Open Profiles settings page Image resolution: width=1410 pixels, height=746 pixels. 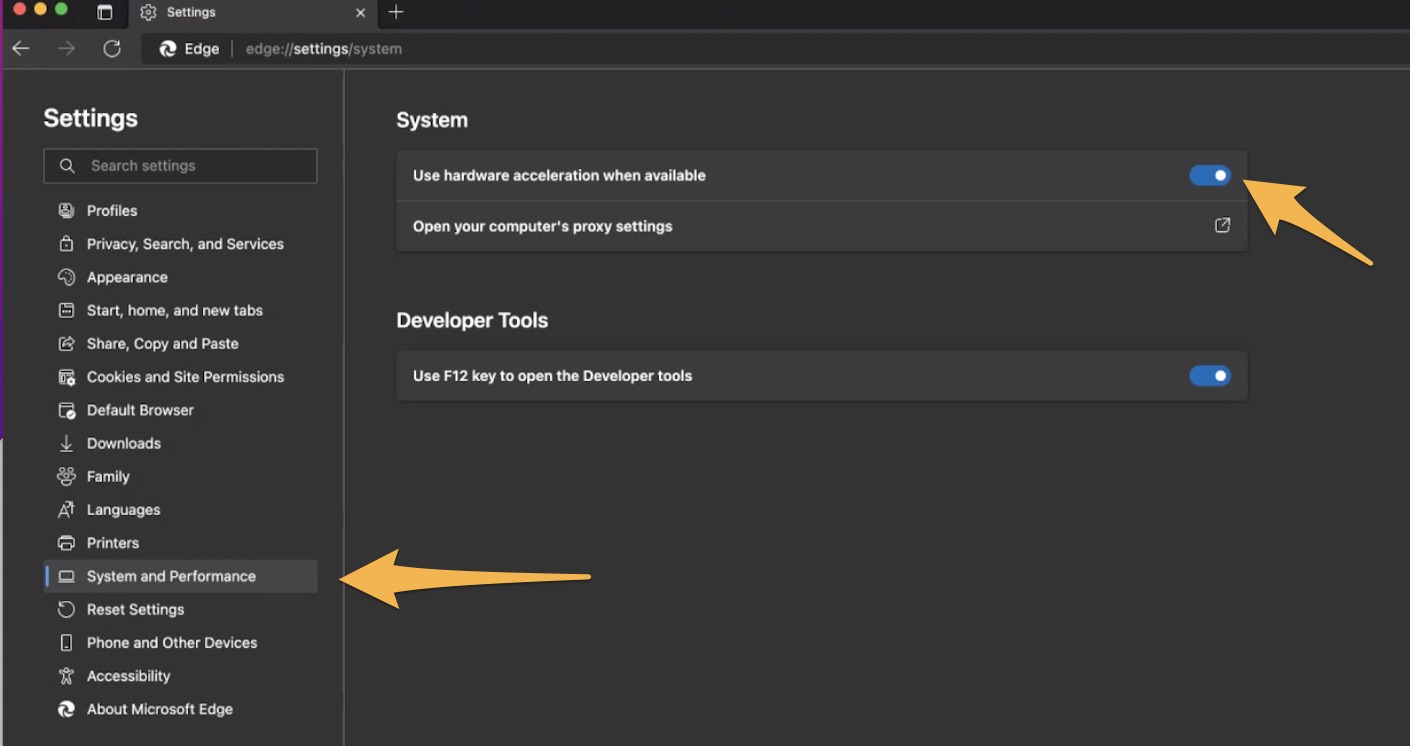pyautogui.click(x=181, y=211)
